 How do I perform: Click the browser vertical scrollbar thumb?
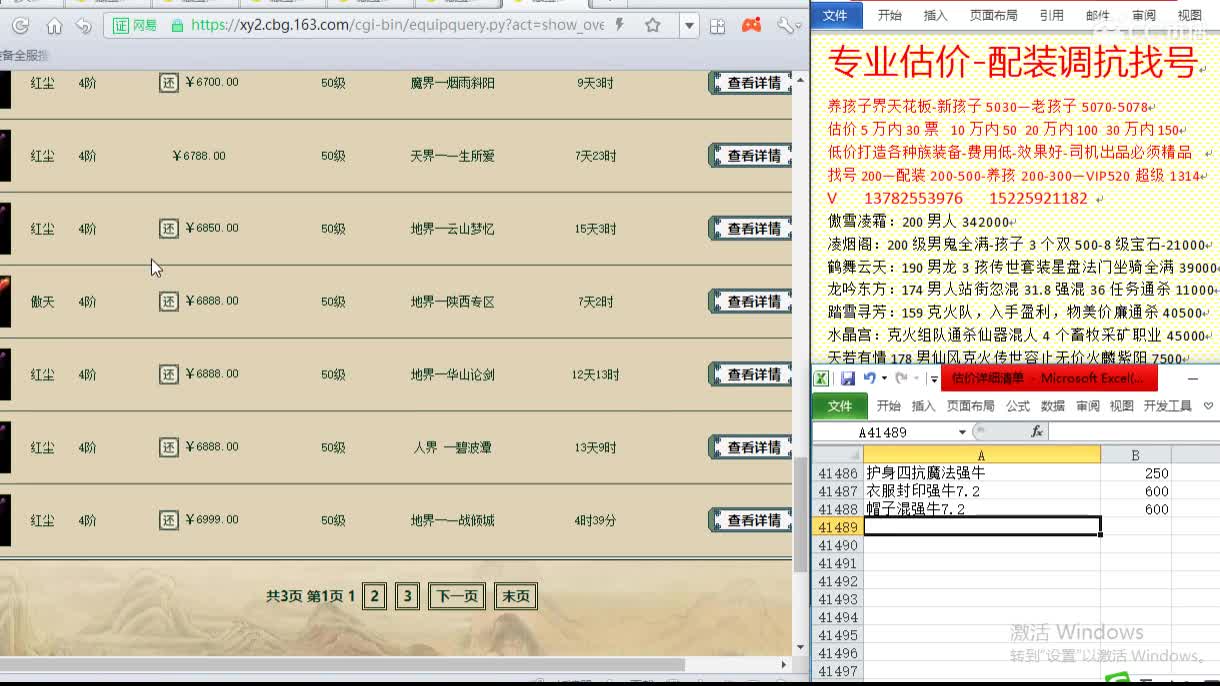[x=800, y=515]
